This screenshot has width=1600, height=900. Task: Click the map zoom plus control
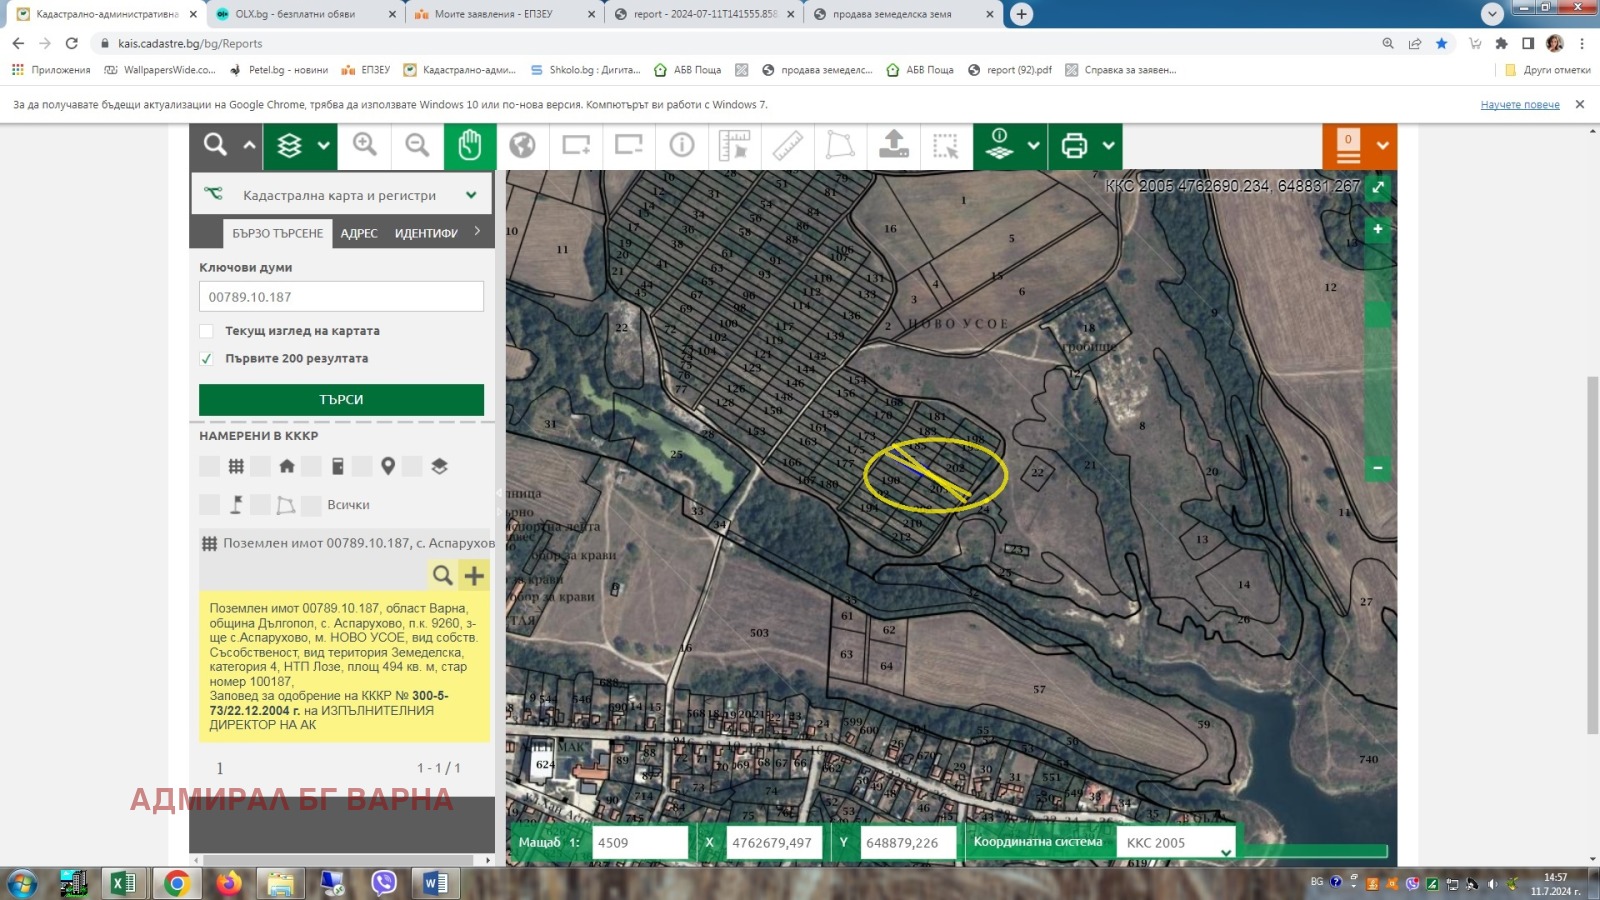click(1378, 229)
